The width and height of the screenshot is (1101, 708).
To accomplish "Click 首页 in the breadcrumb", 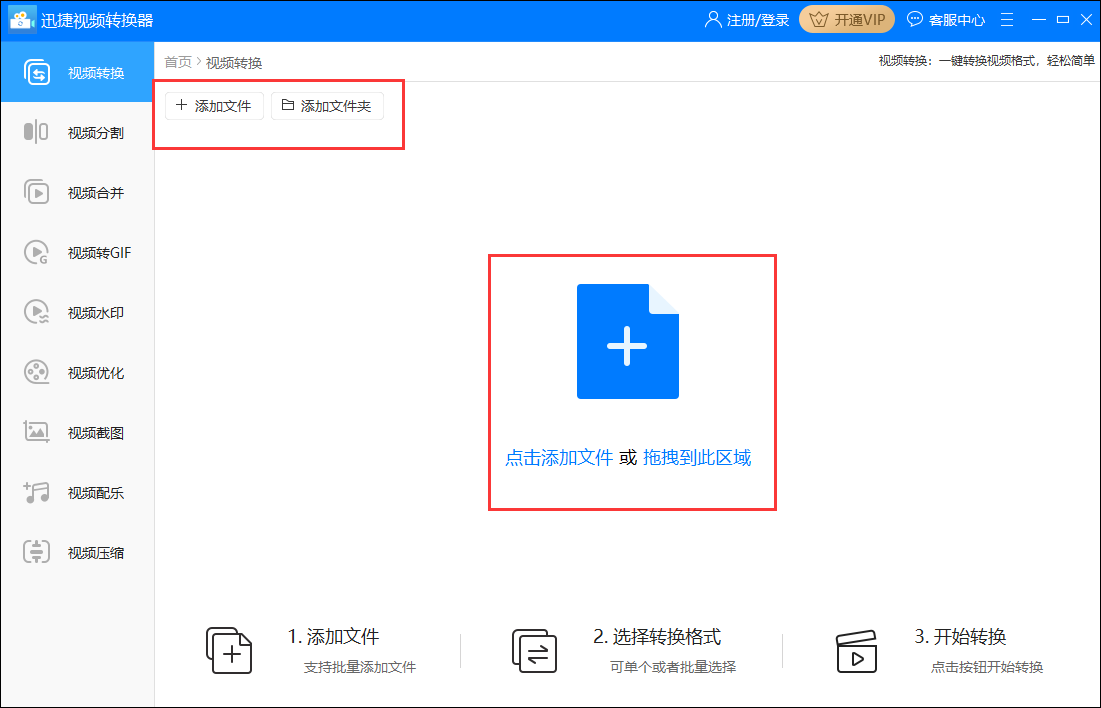I will click(x=178, y=63).
